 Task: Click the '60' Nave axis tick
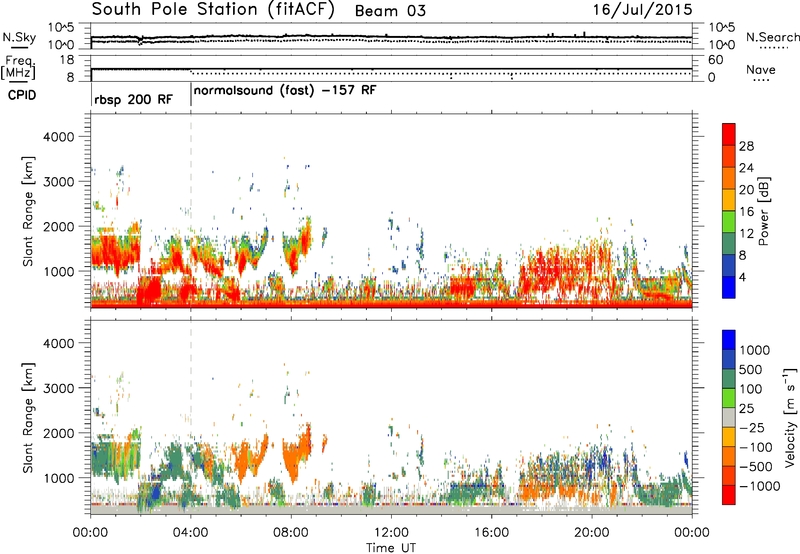coord(715,60)
